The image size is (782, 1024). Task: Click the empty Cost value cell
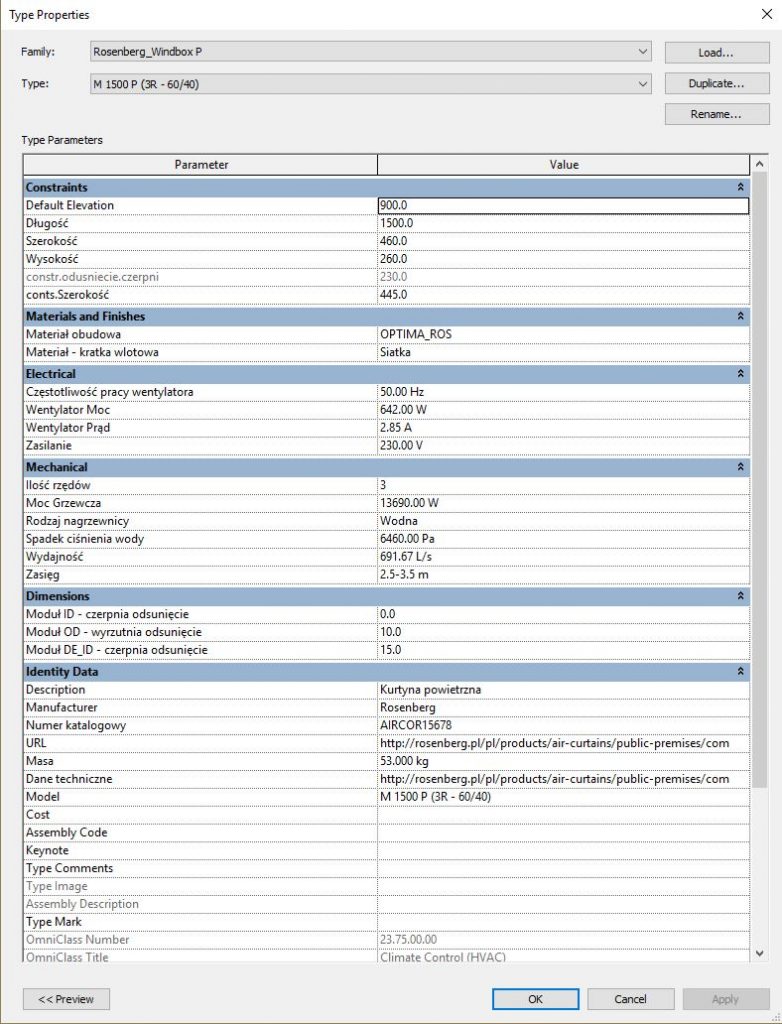click(x=562, y=815)
